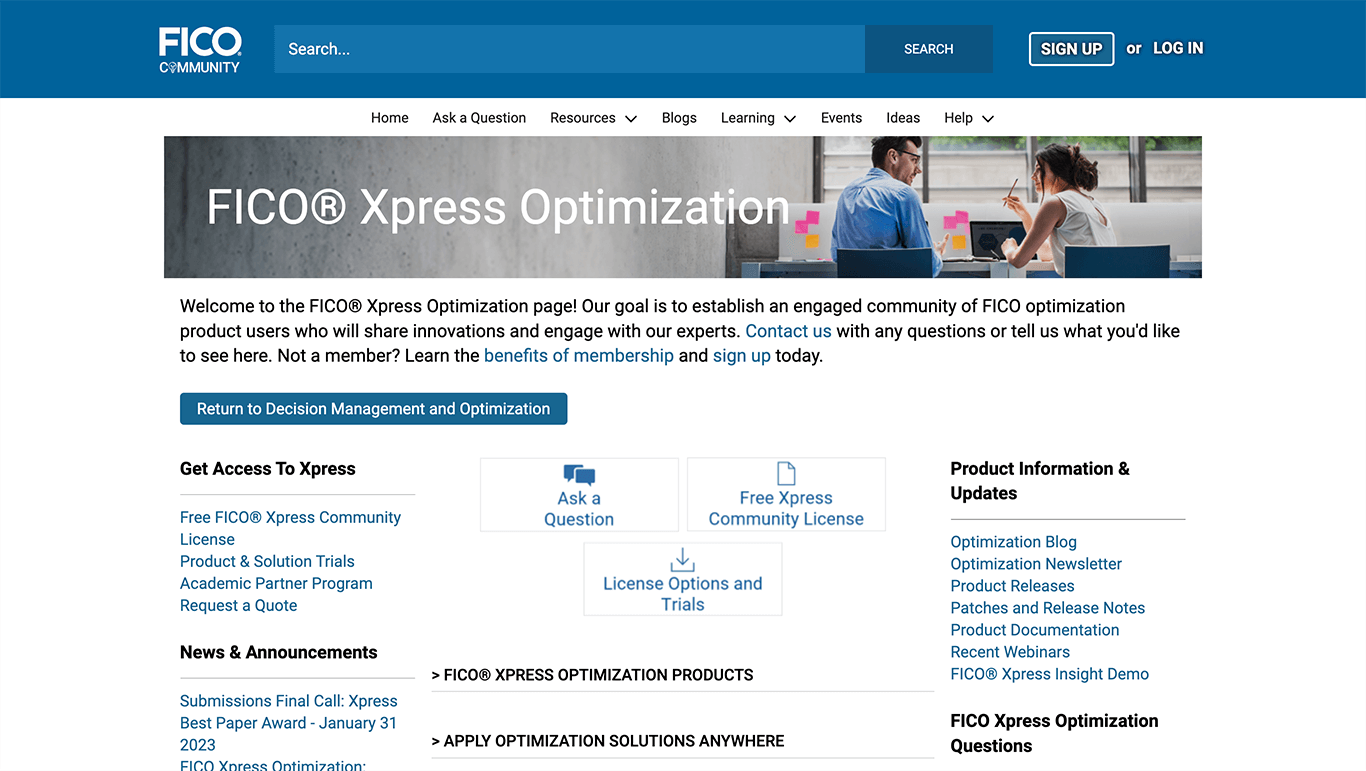Open the Product Documentation link
Viewport: 1366px width, 771px height.
(x=1035, y=630)
